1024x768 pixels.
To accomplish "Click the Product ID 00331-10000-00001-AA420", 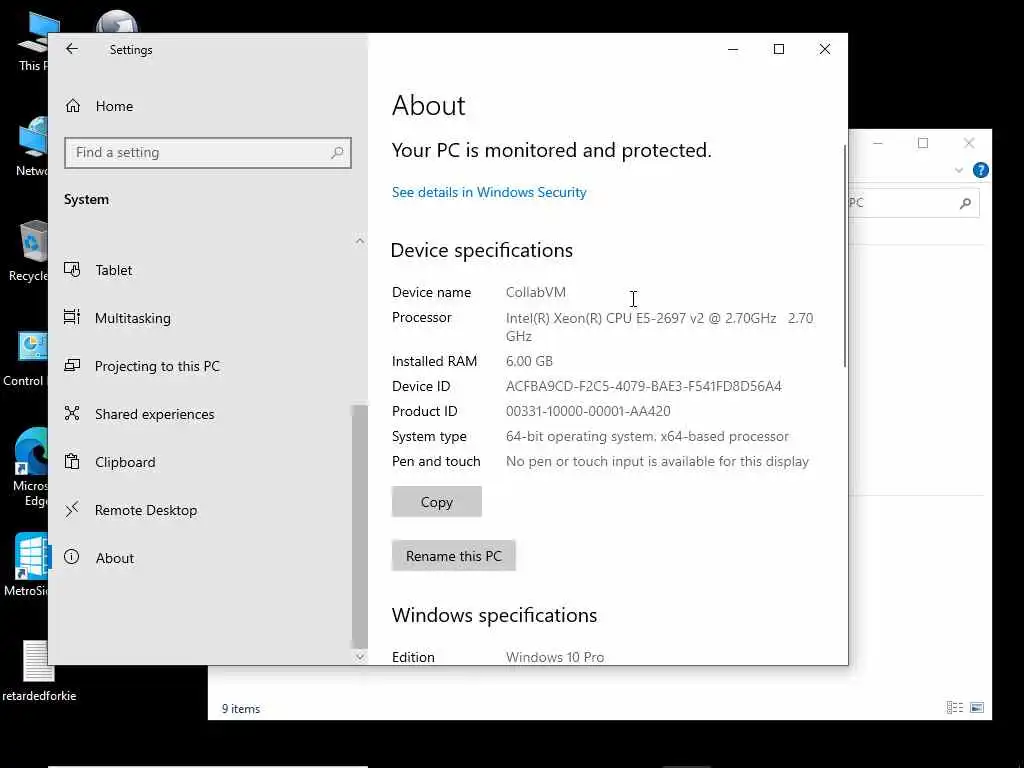I will pyautogui.click(x=588, y=411).
